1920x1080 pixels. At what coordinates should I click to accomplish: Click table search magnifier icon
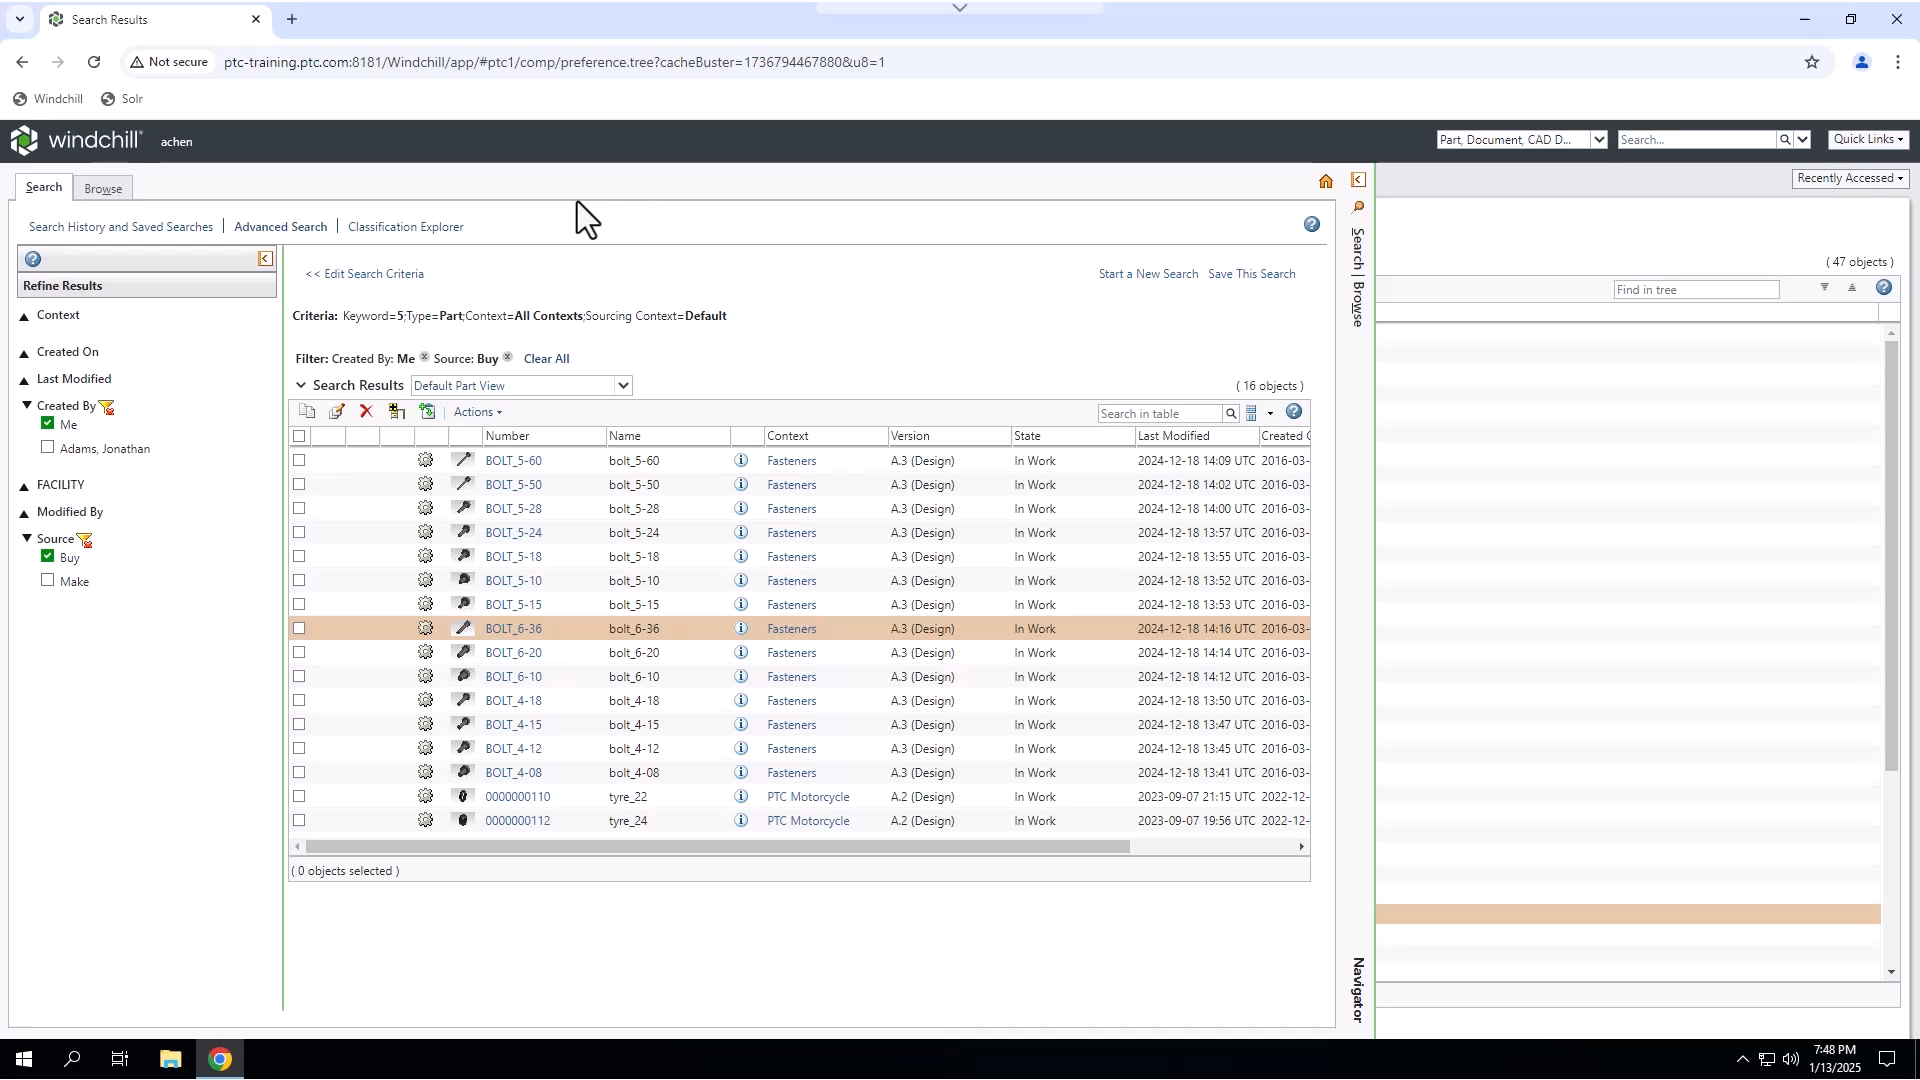[x=1231, y=414]
